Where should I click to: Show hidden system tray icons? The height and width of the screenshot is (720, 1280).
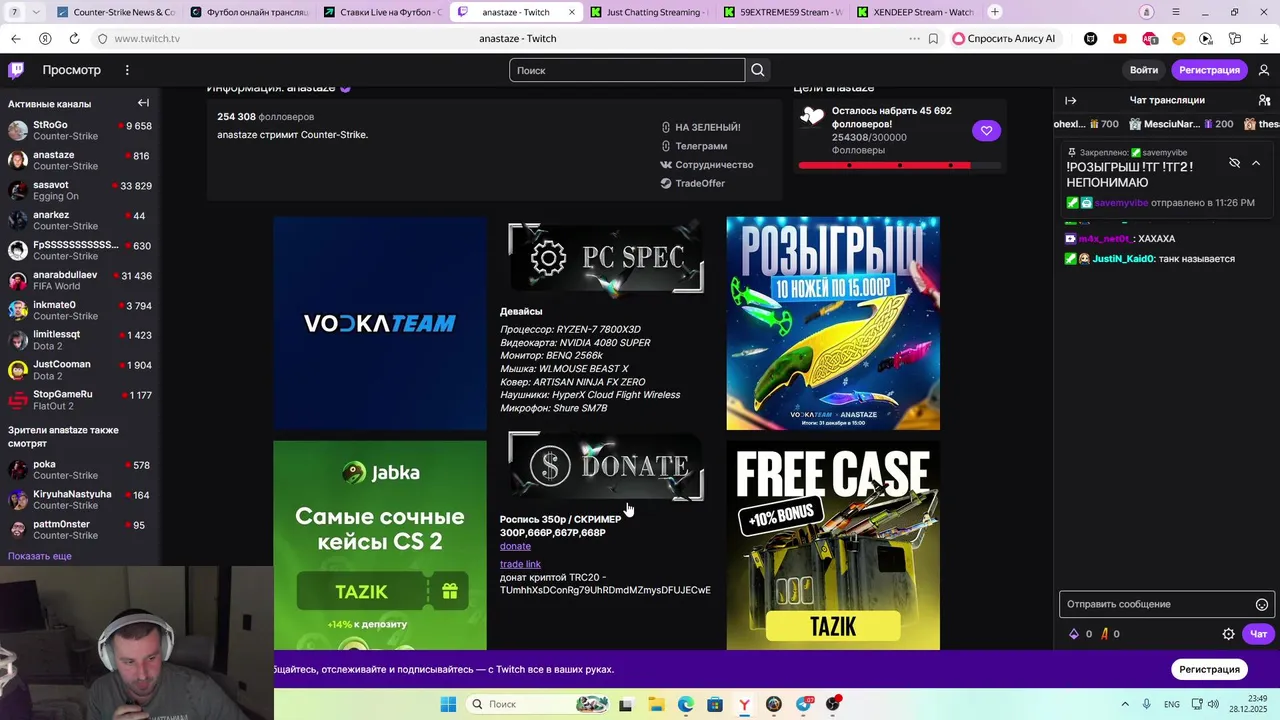tap(1124, 704)
